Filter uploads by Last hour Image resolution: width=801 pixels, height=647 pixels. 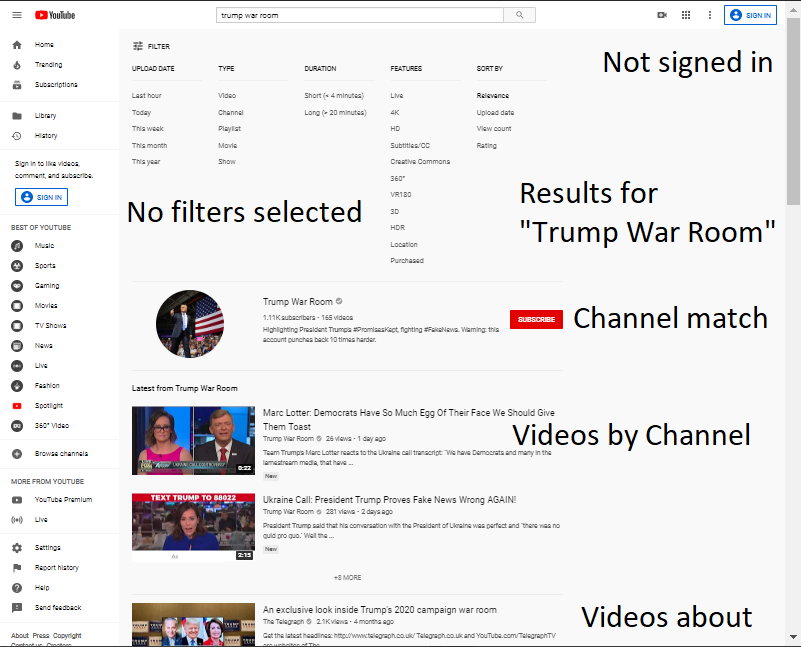pyautogui.click(x=147, y=95)
